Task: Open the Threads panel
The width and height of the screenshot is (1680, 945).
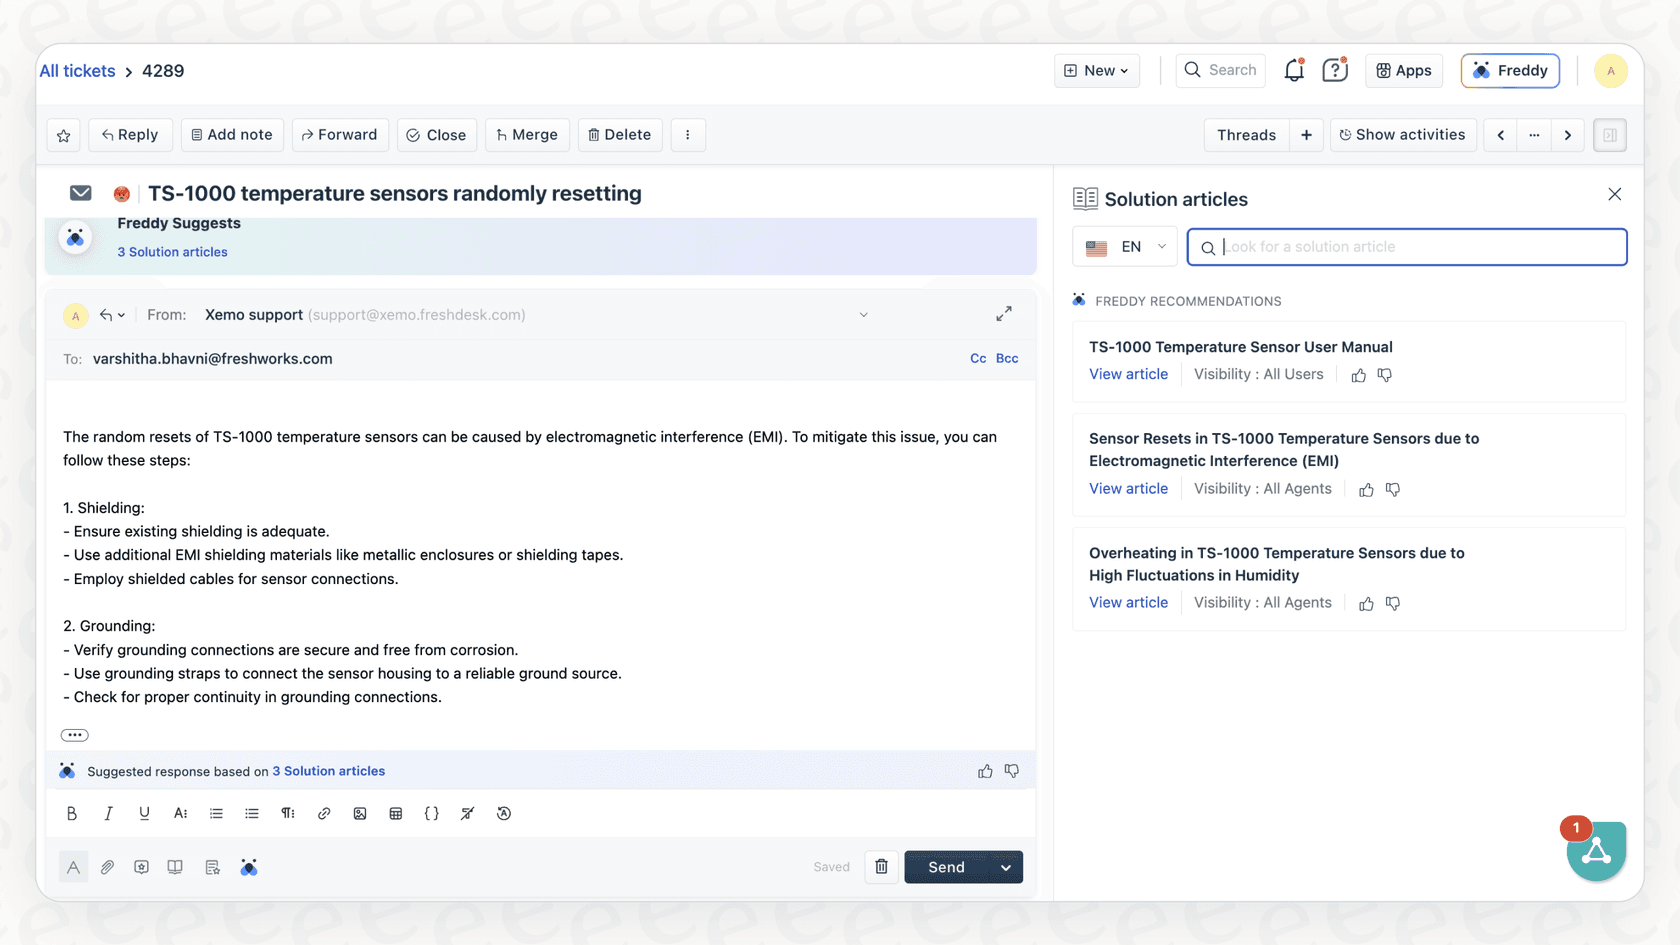Action: pyautogui.click(x=1245, y=134)
